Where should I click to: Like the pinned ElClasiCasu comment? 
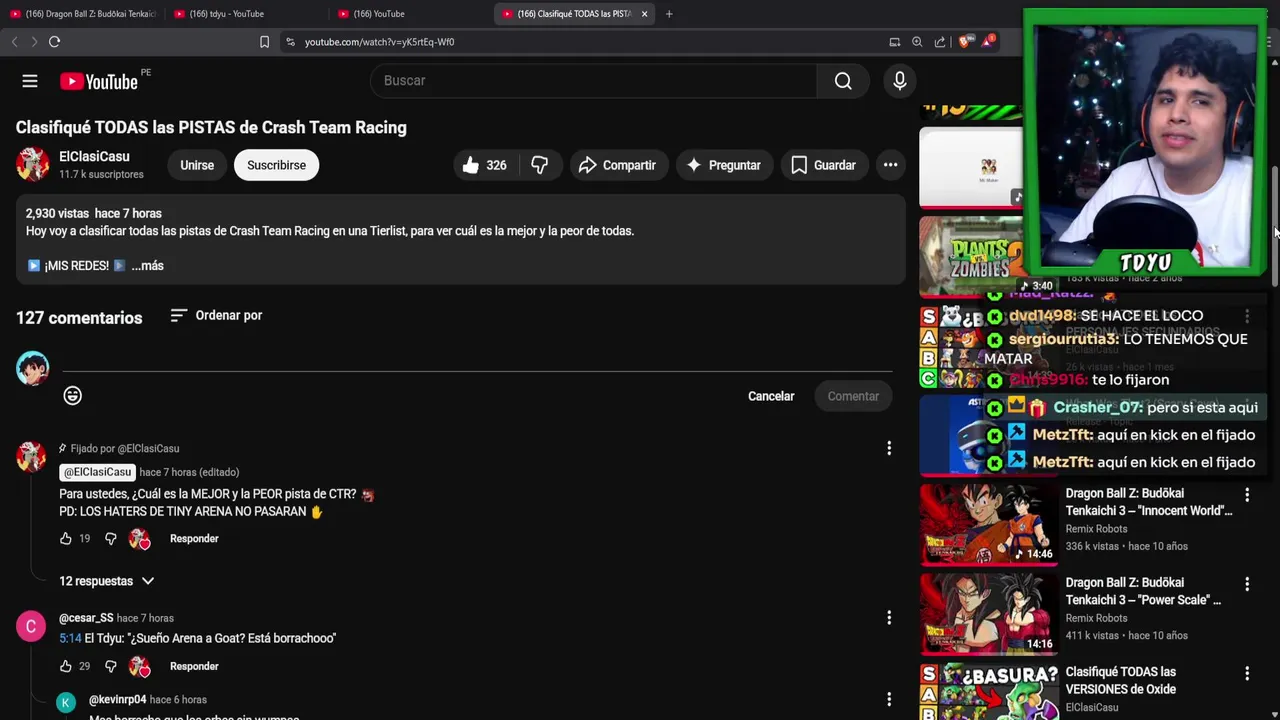point(66,539)
